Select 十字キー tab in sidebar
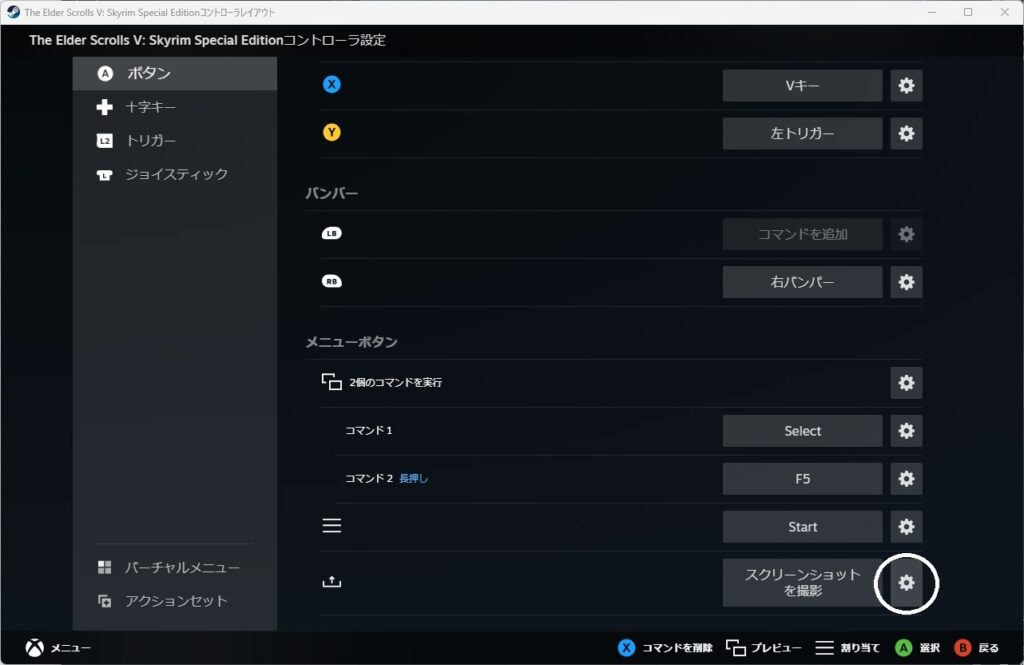1024x665 pixels. [175, 106]
